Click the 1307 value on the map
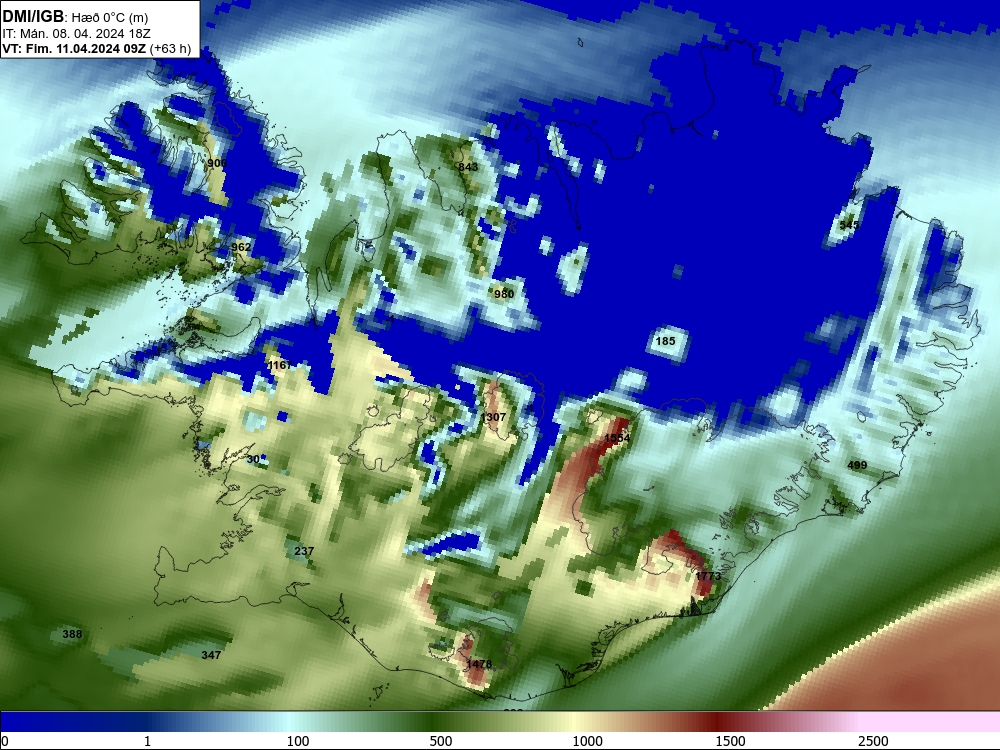This screenshot has width=1000, height=750. (493, 418)
